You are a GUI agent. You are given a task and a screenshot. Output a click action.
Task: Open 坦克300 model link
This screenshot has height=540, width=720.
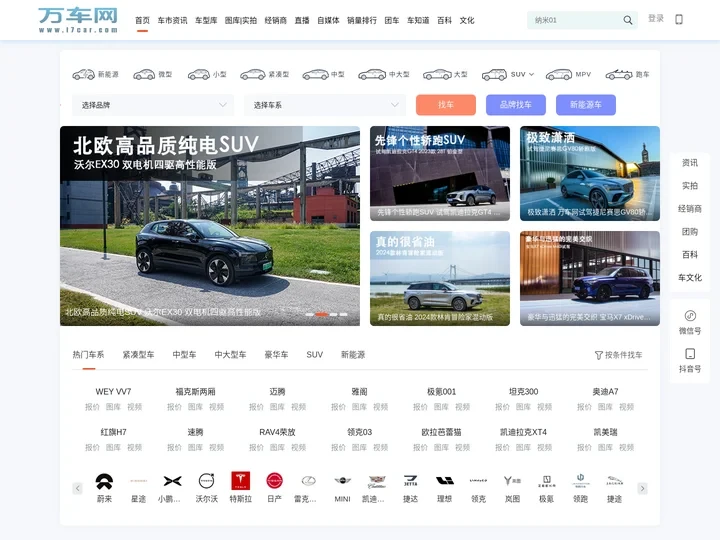[523, 392]
